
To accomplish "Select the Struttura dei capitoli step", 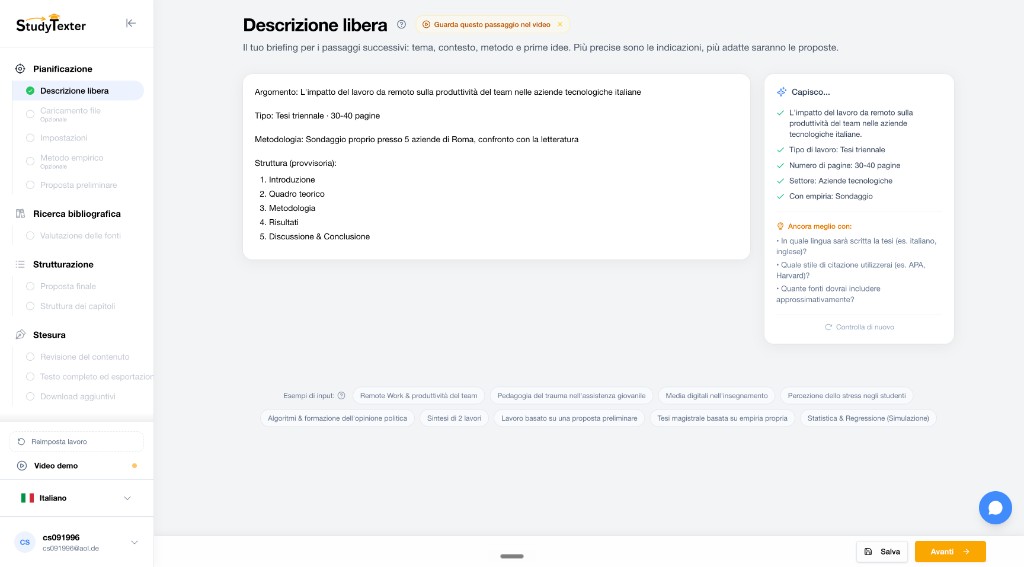I will tap(78, 306).
